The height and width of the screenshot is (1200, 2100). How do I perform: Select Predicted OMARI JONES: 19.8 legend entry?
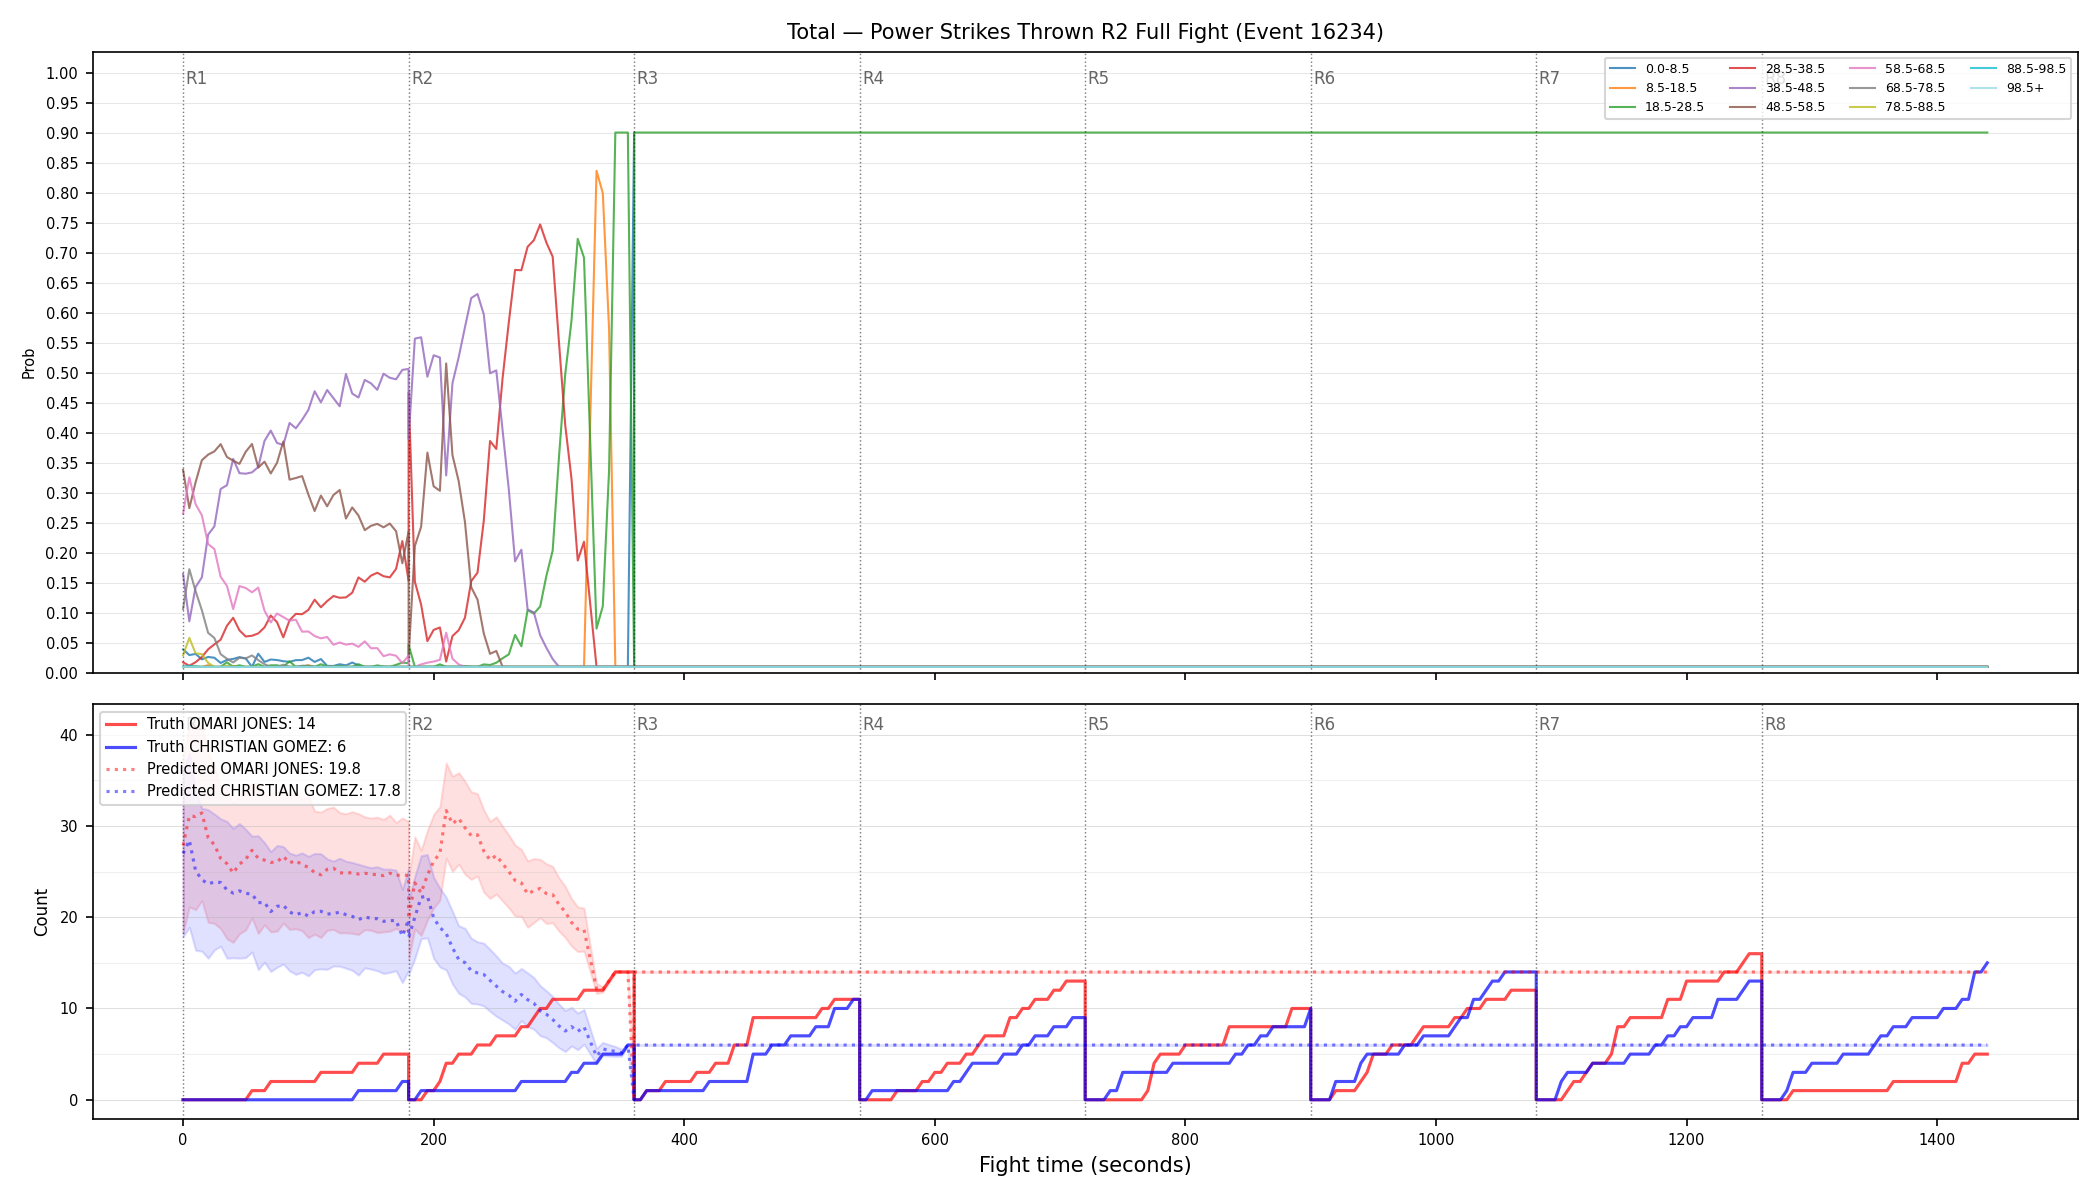[233, 769]
